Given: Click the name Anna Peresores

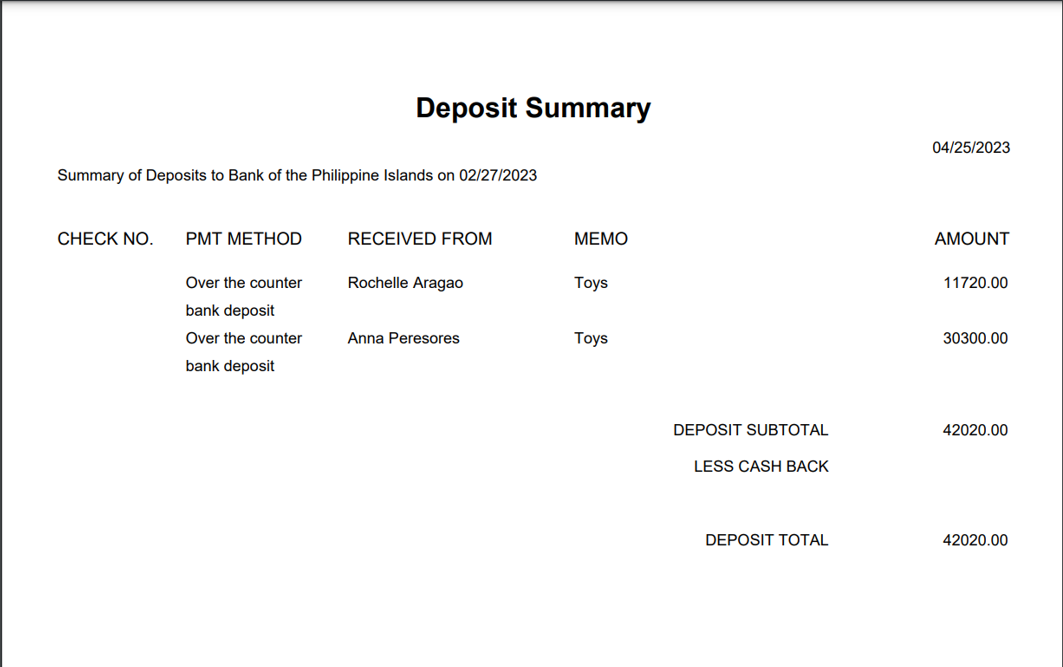Looking at the screenshot, I should click(403, 338).
